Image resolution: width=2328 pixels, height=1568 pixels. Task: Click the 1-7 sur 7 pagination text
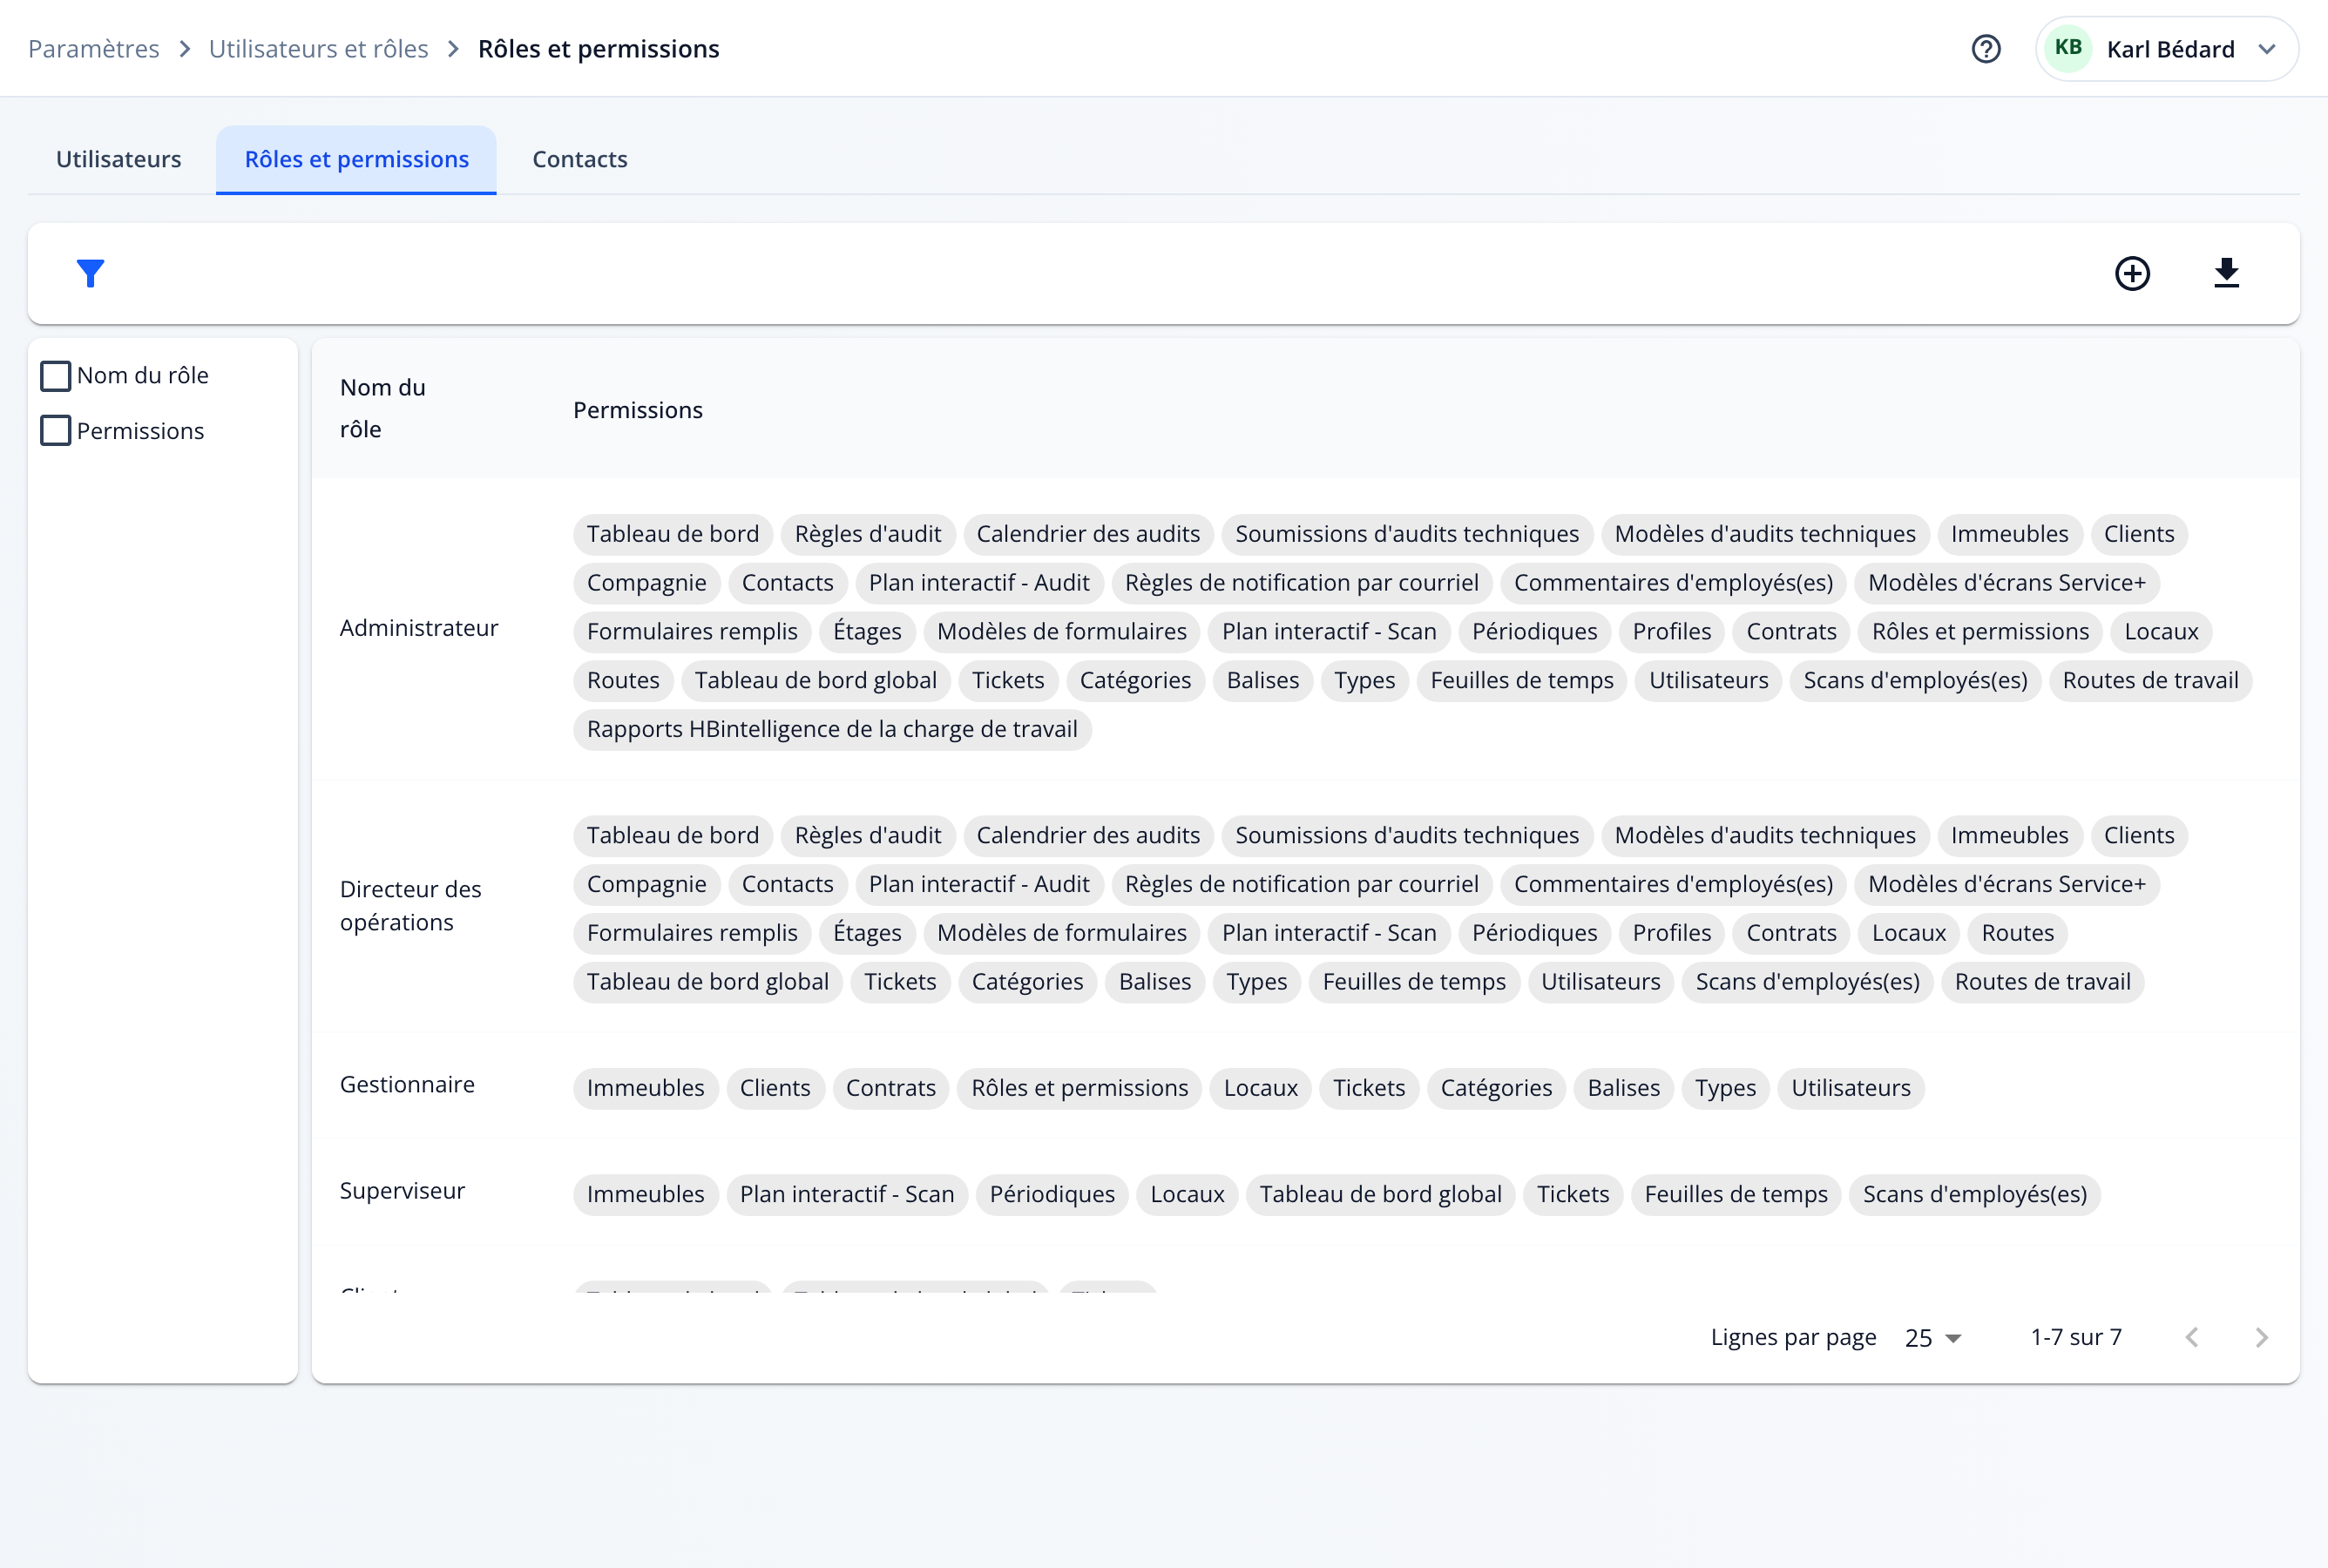2076,1337
